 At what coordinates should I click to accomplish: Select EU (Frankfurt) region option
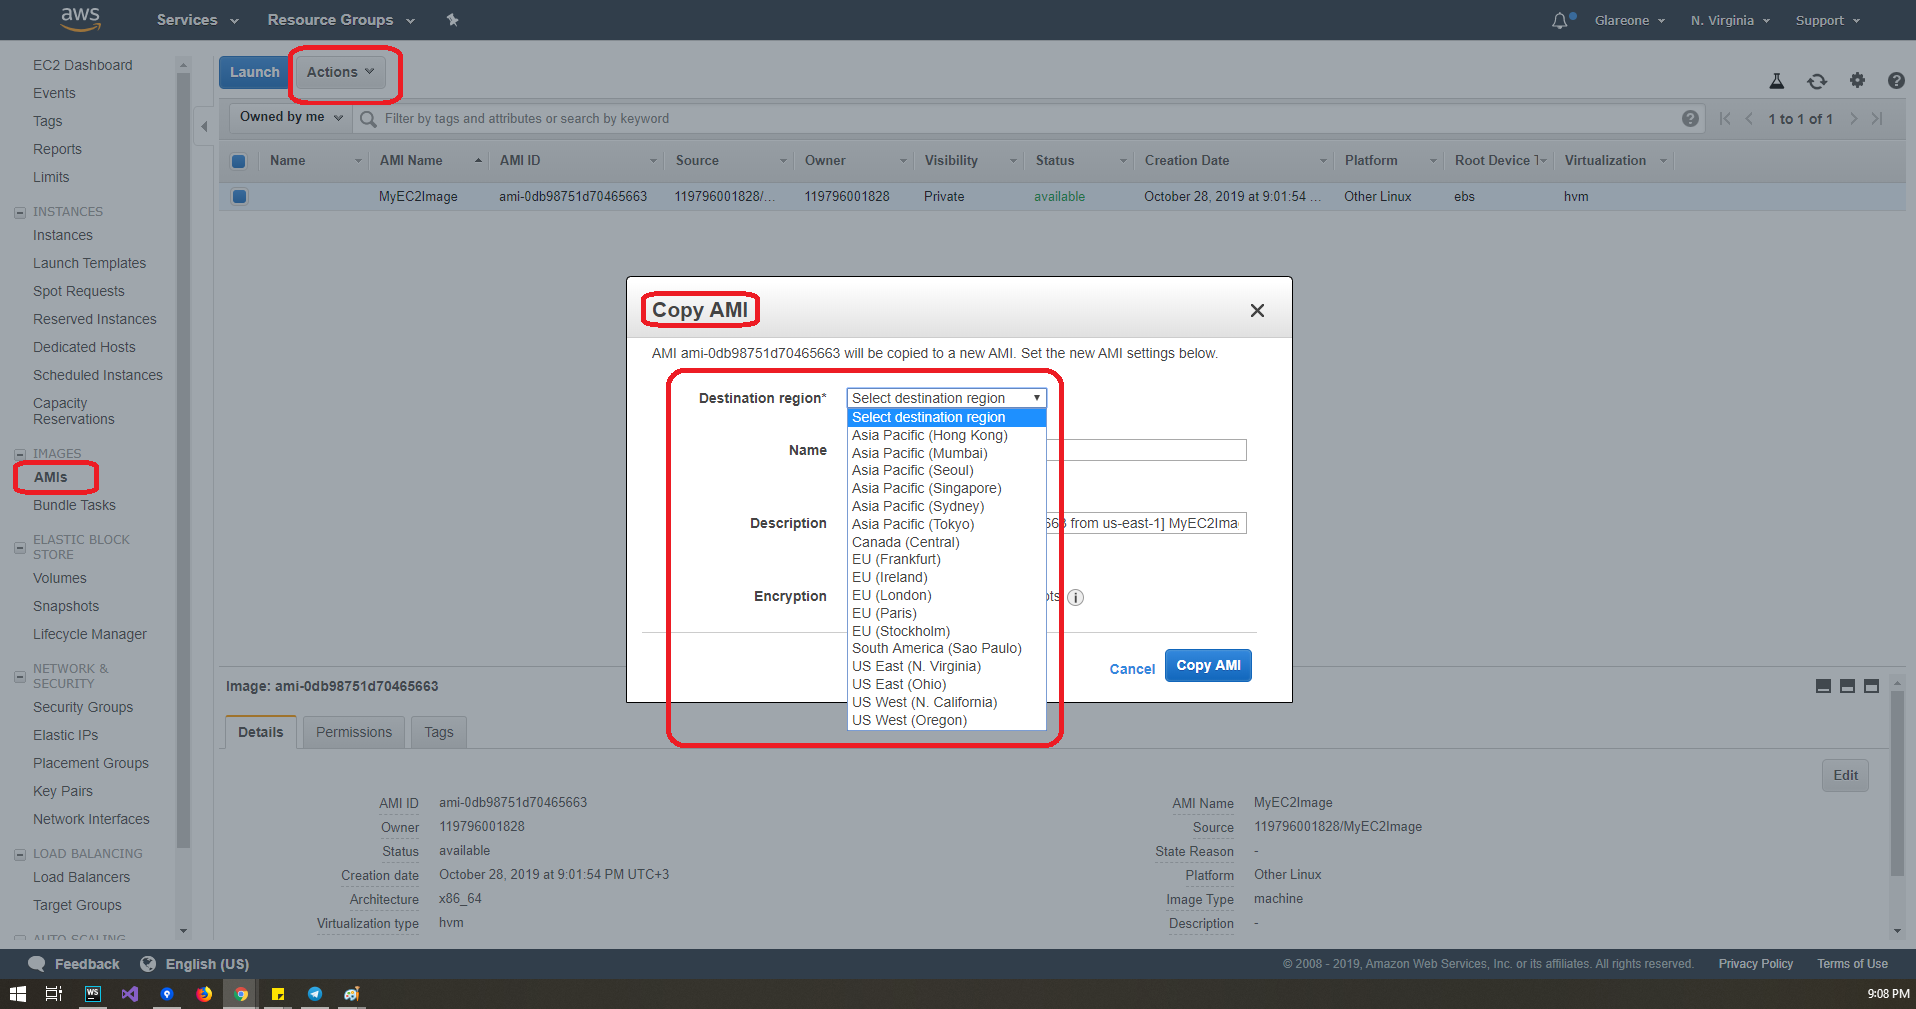click(x=946, y=559)
